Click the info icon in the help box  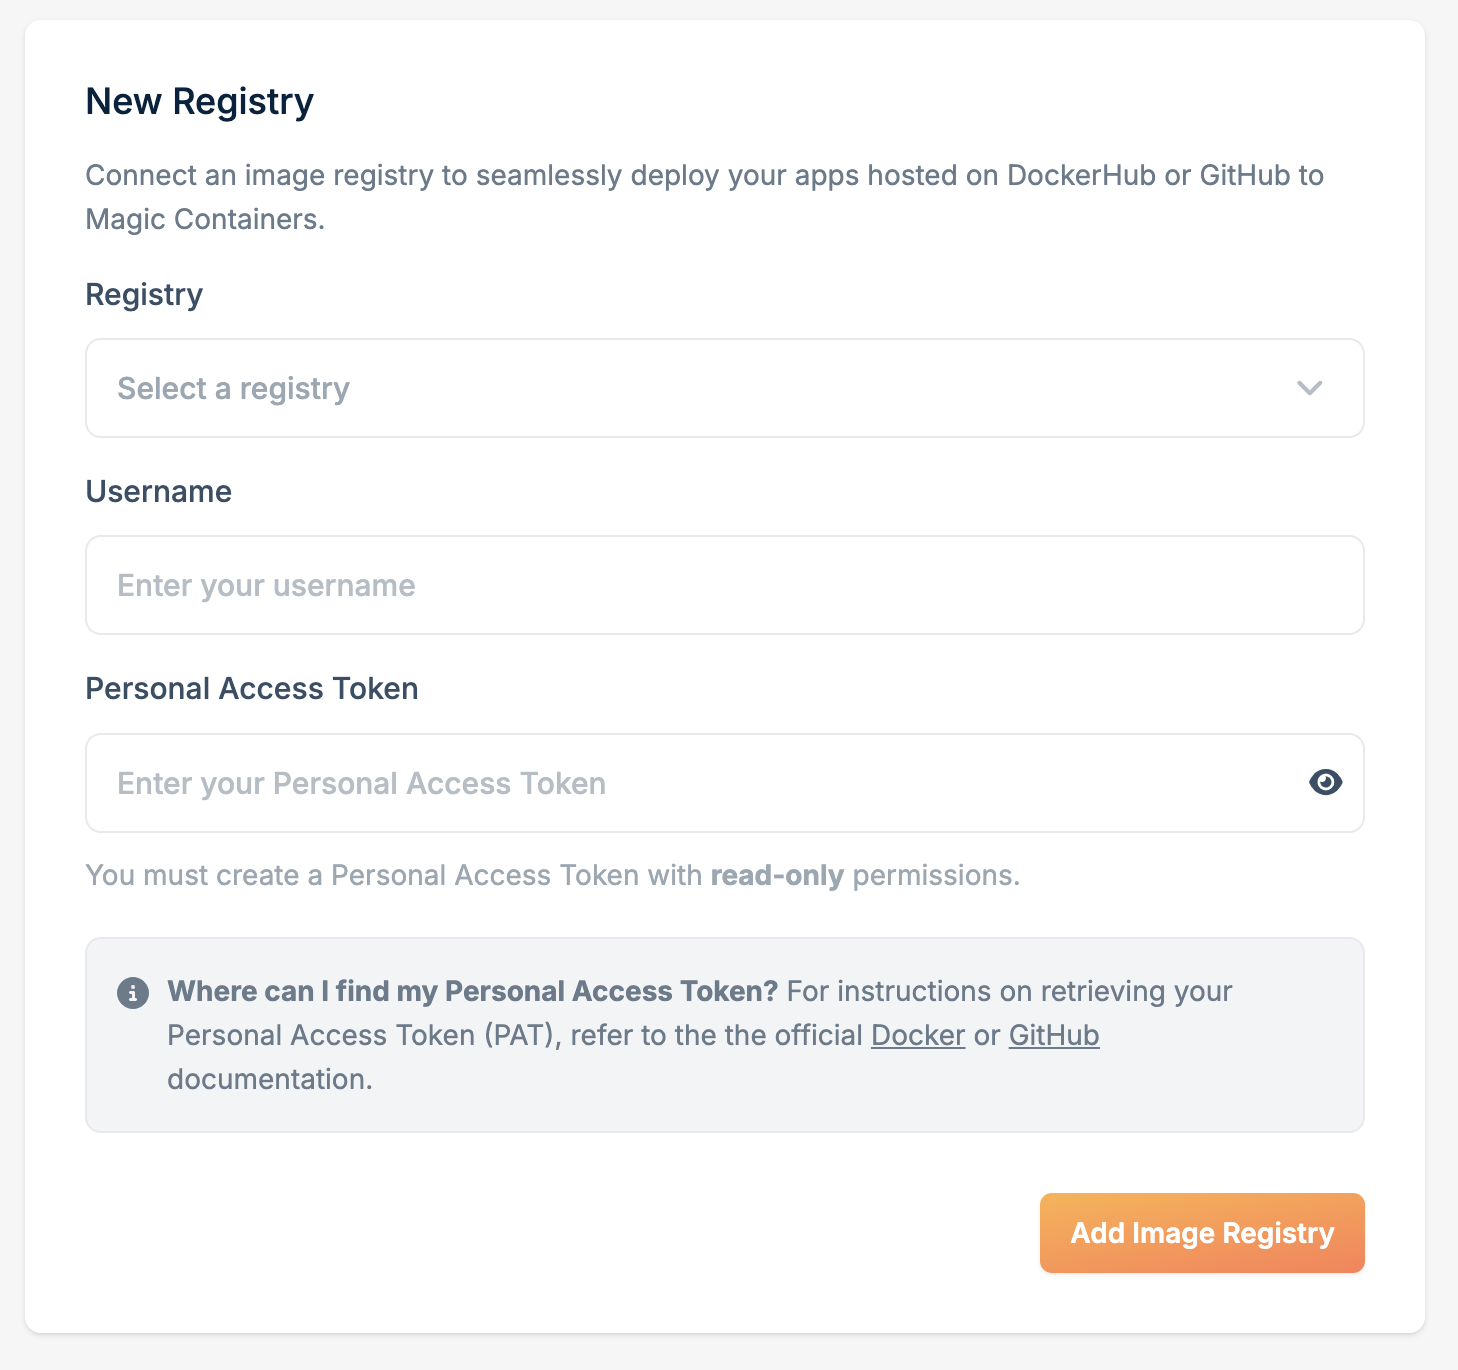pos(133,993)
